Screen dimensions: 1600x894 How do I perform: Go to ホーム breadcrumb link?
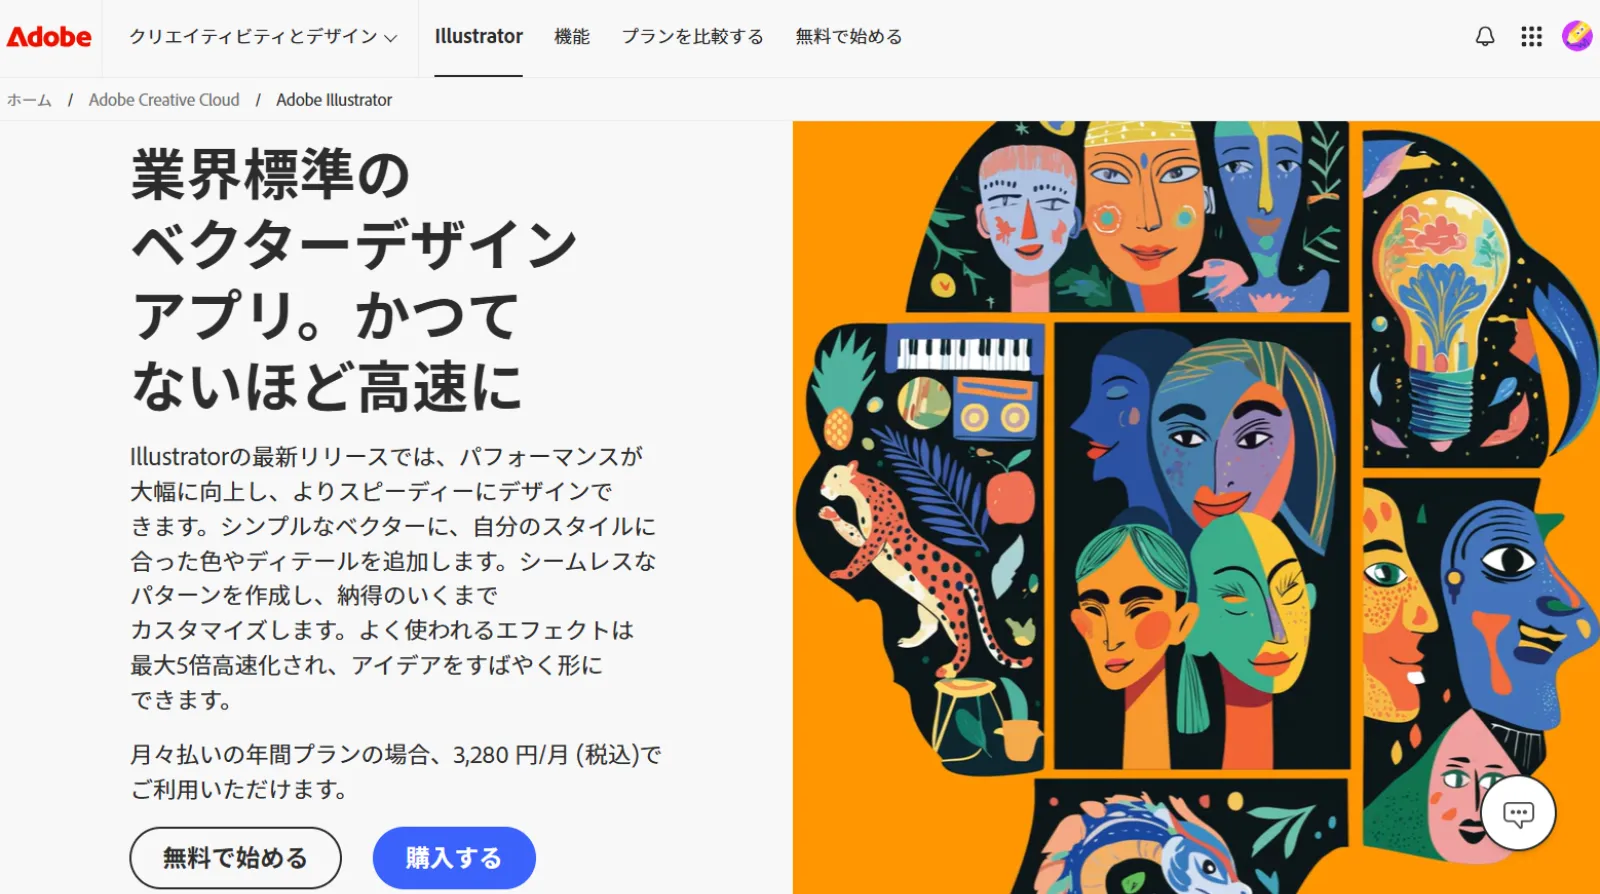[x=29, y=100]
